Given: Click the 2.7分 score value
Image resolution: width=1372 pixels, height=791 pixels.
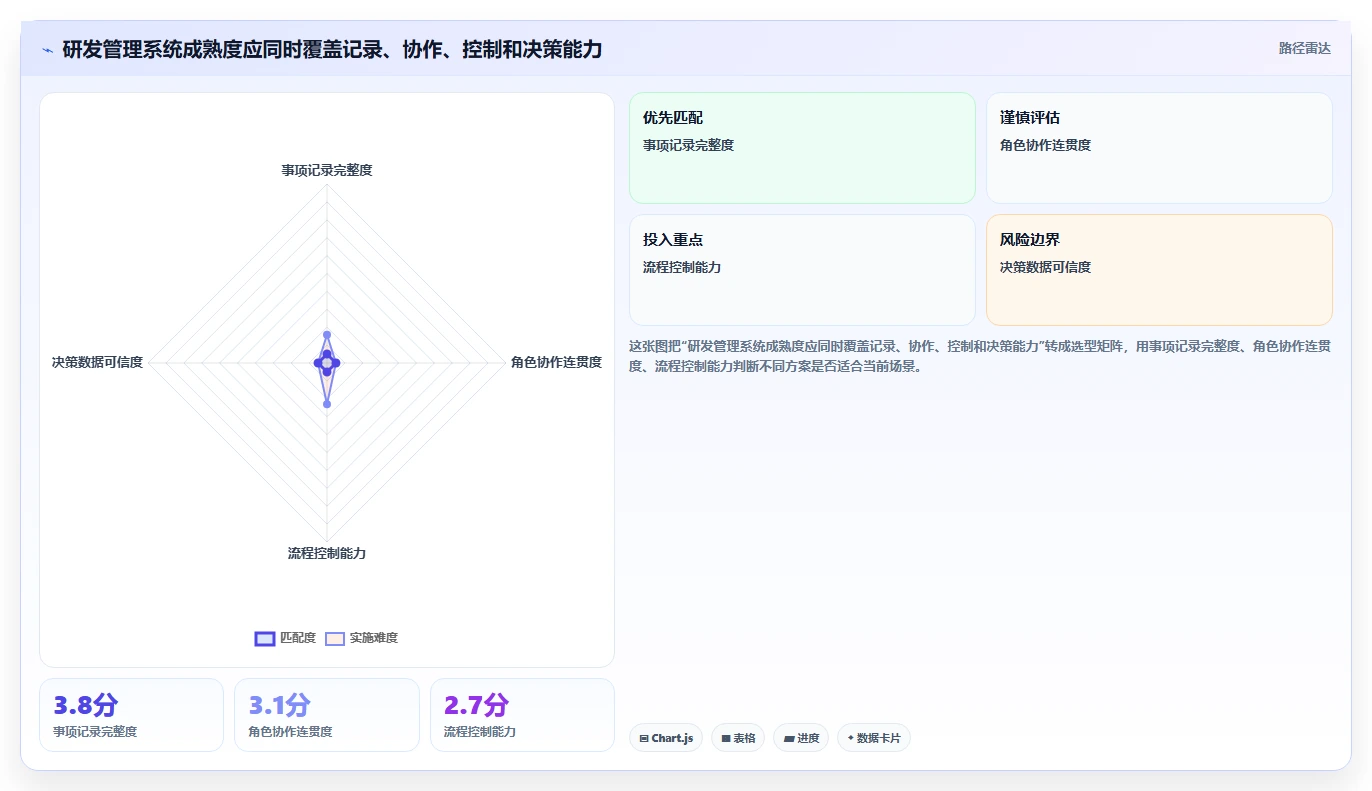Looking at the screenshot, I should pos(476,705).
